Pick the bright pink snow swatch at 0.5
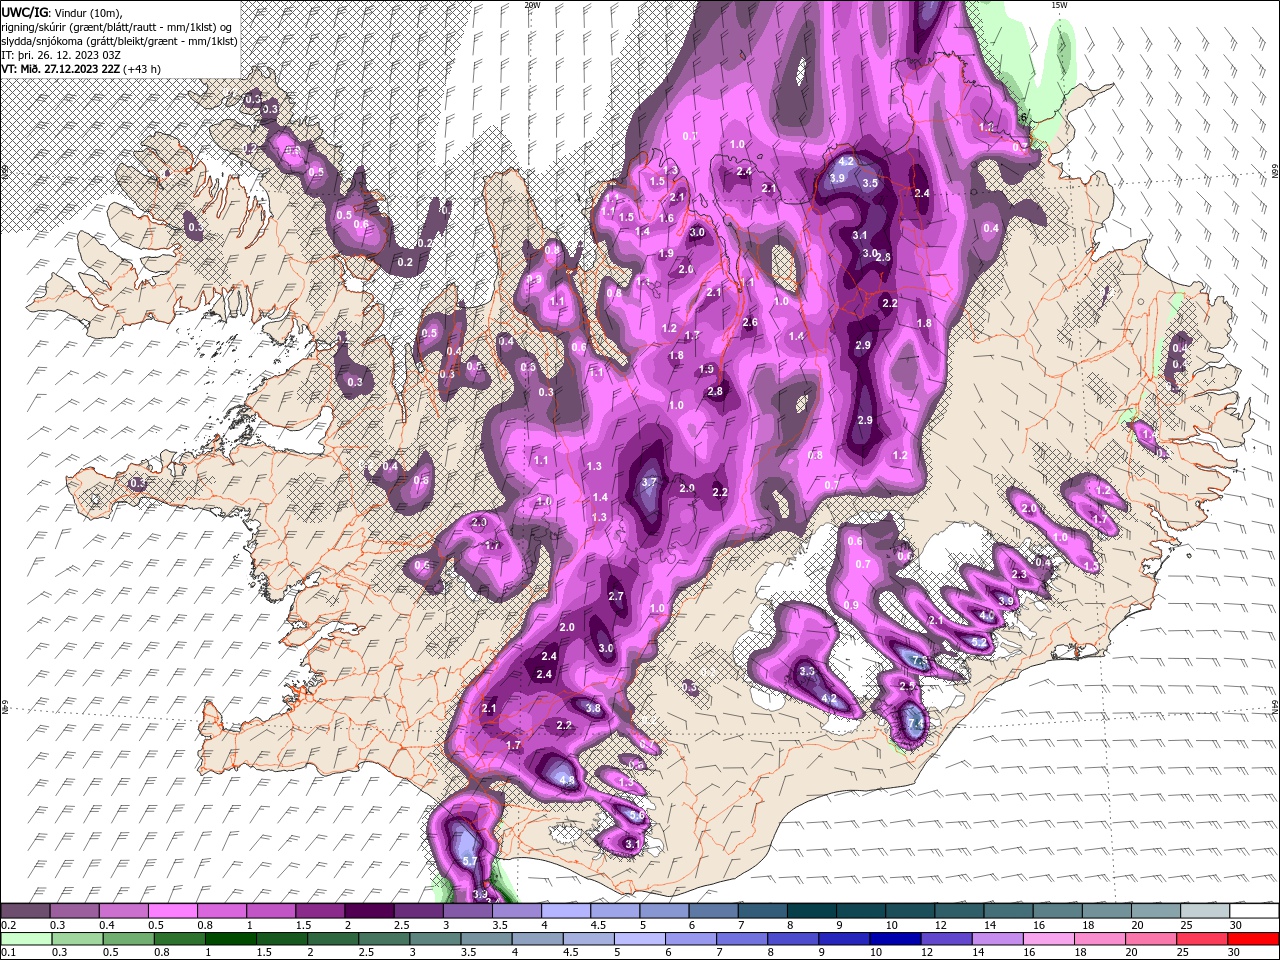Viewport: 1280px width, 960px height. tap(172, 912)
